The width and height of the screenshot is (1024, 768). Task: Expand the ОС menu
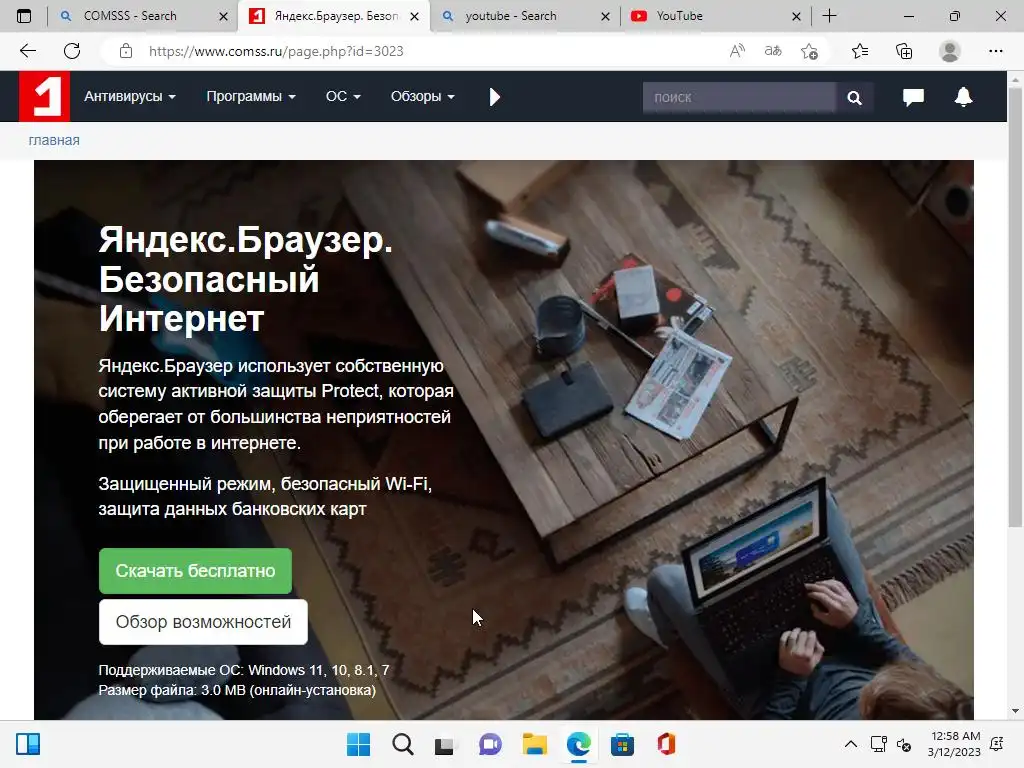pyautogui.click(x=343, y=97)
